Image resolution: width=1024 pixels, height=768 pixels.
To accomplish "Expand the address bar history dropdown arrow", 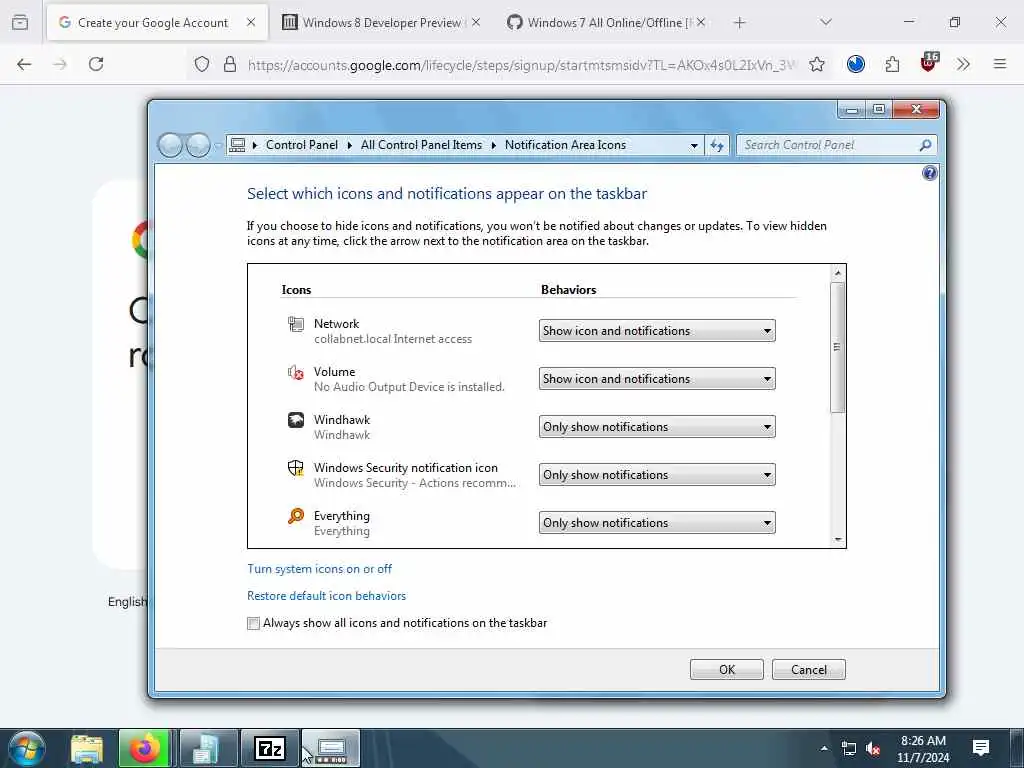I will tap(694, 145).
